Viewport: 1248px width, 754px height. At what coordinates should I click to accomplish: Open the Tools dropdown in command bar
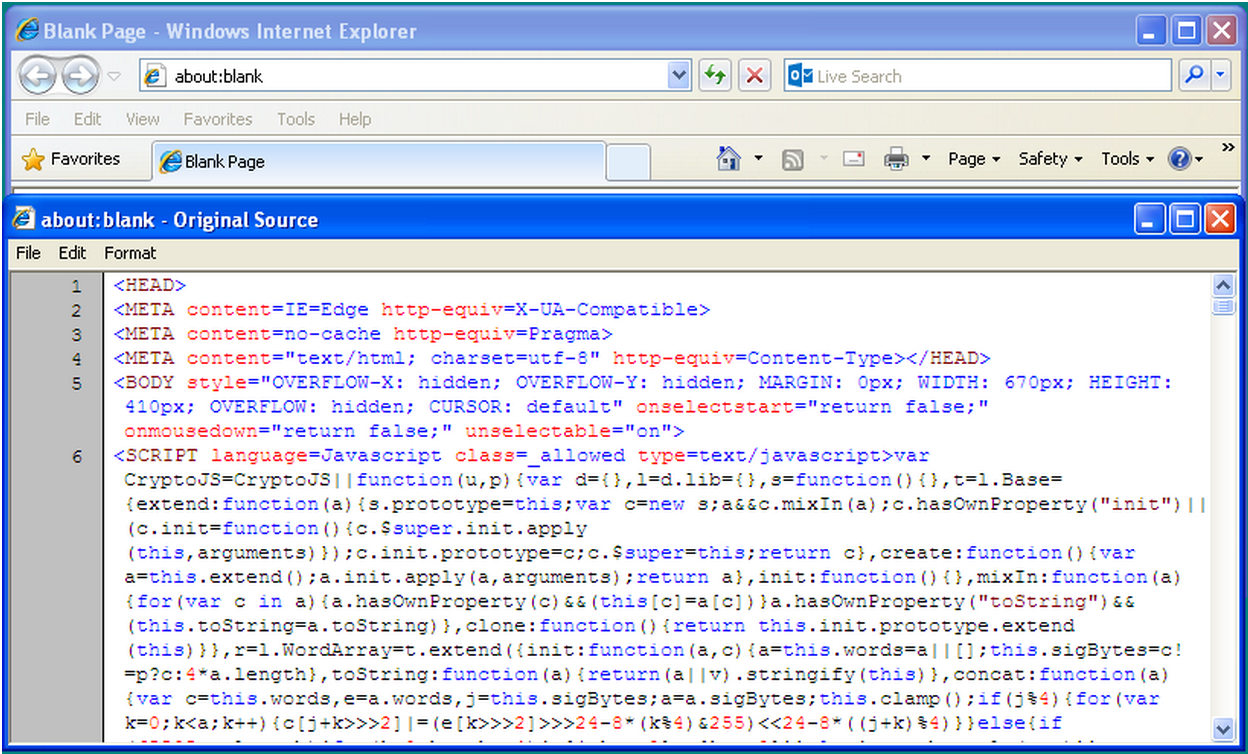point(1127,159)
